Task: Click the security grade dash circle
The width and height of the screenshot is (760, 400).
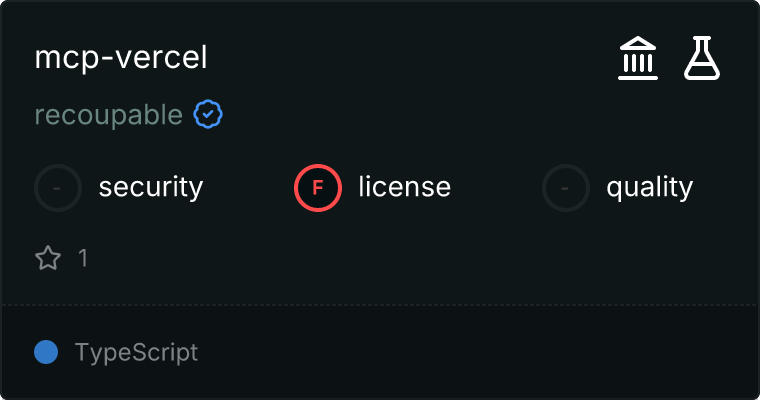Action: point(58,187)
